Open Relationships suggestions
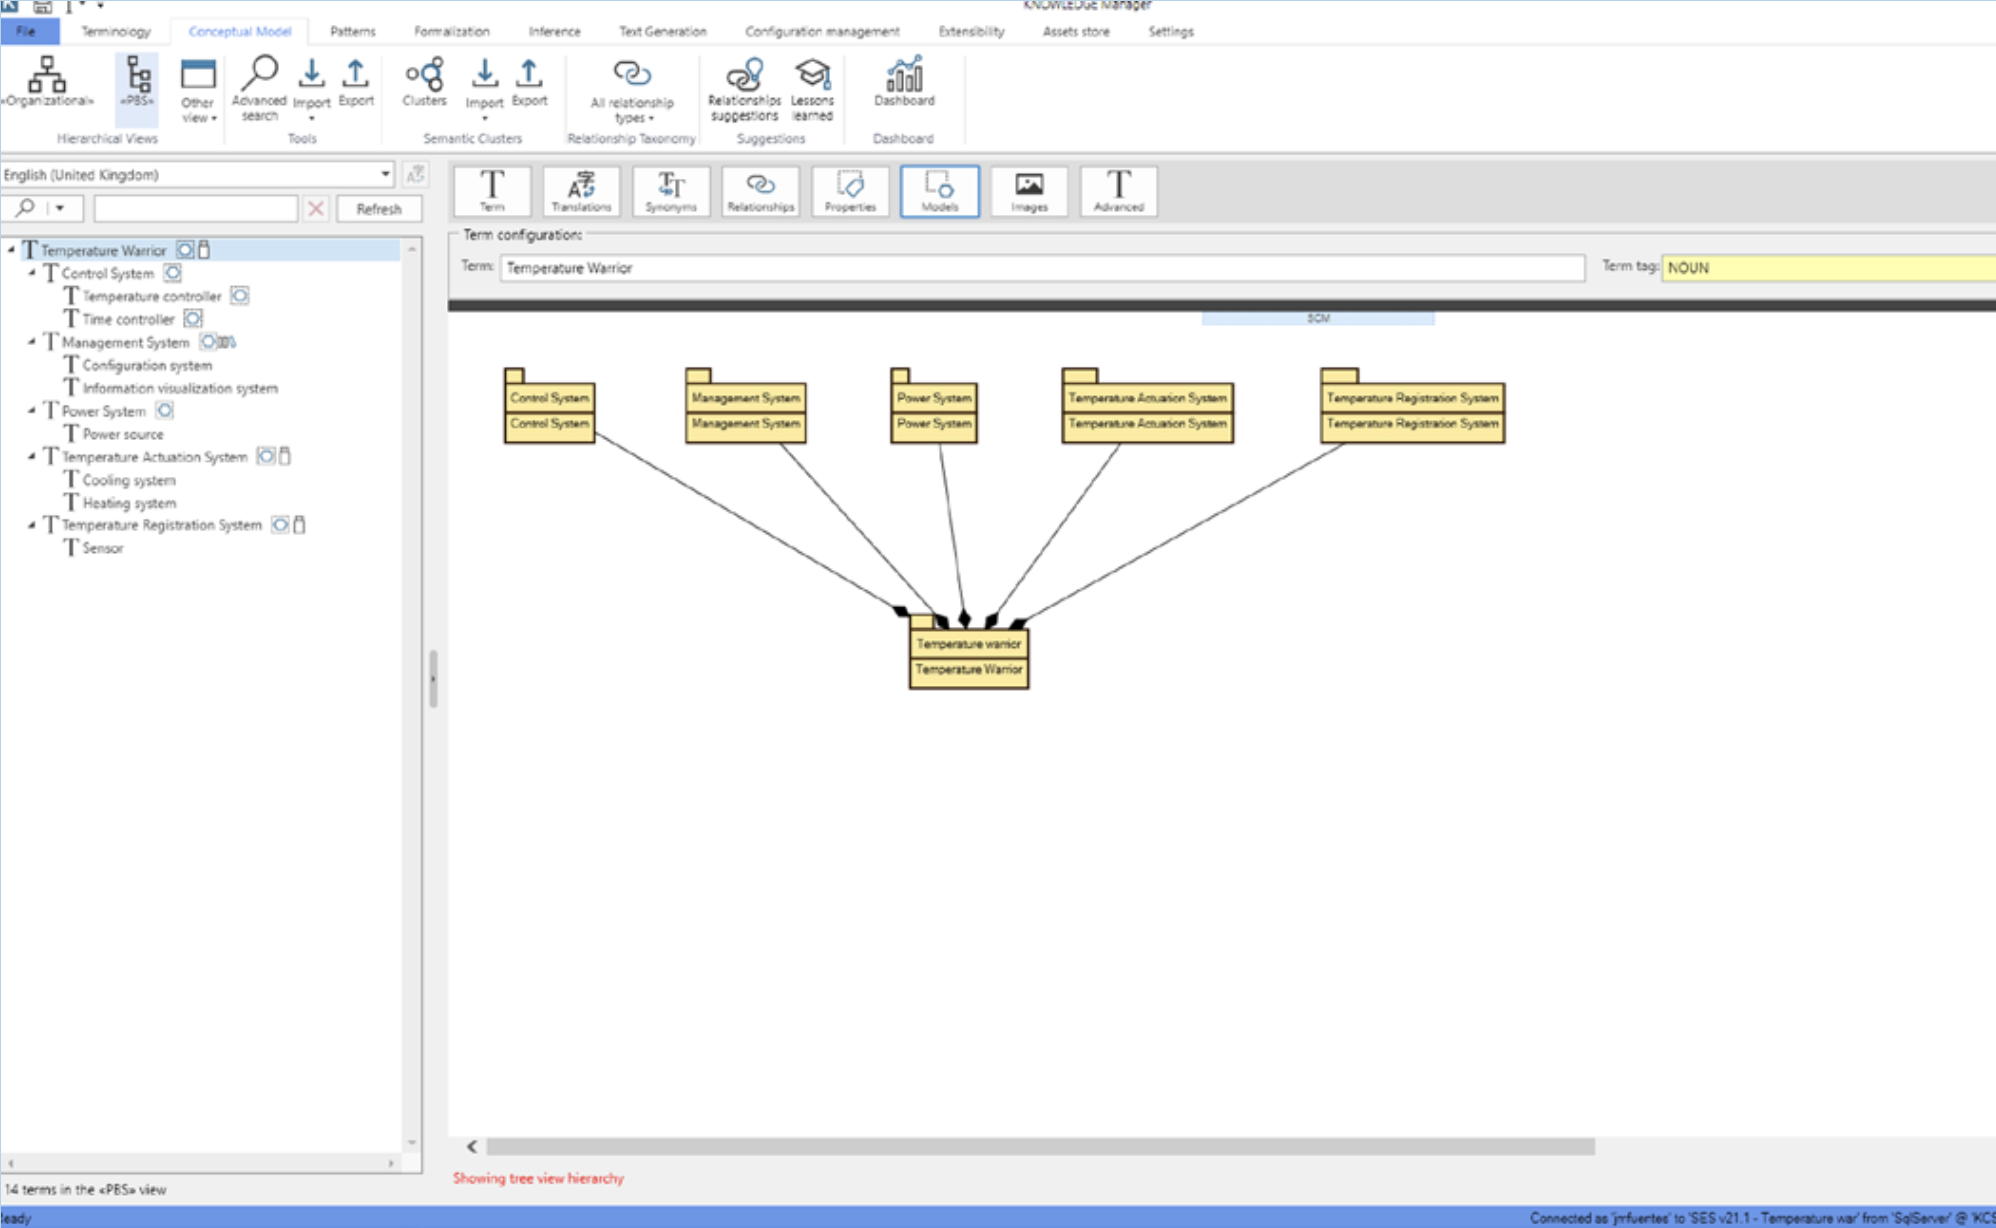The image size is (1996, 1228). 744,88
